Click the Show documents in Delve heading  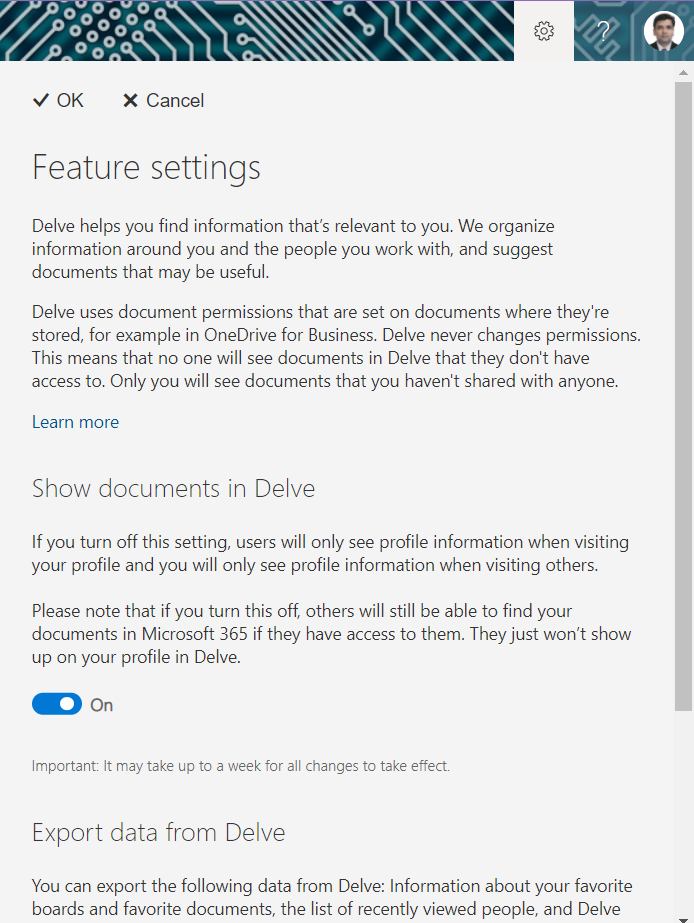173,489
